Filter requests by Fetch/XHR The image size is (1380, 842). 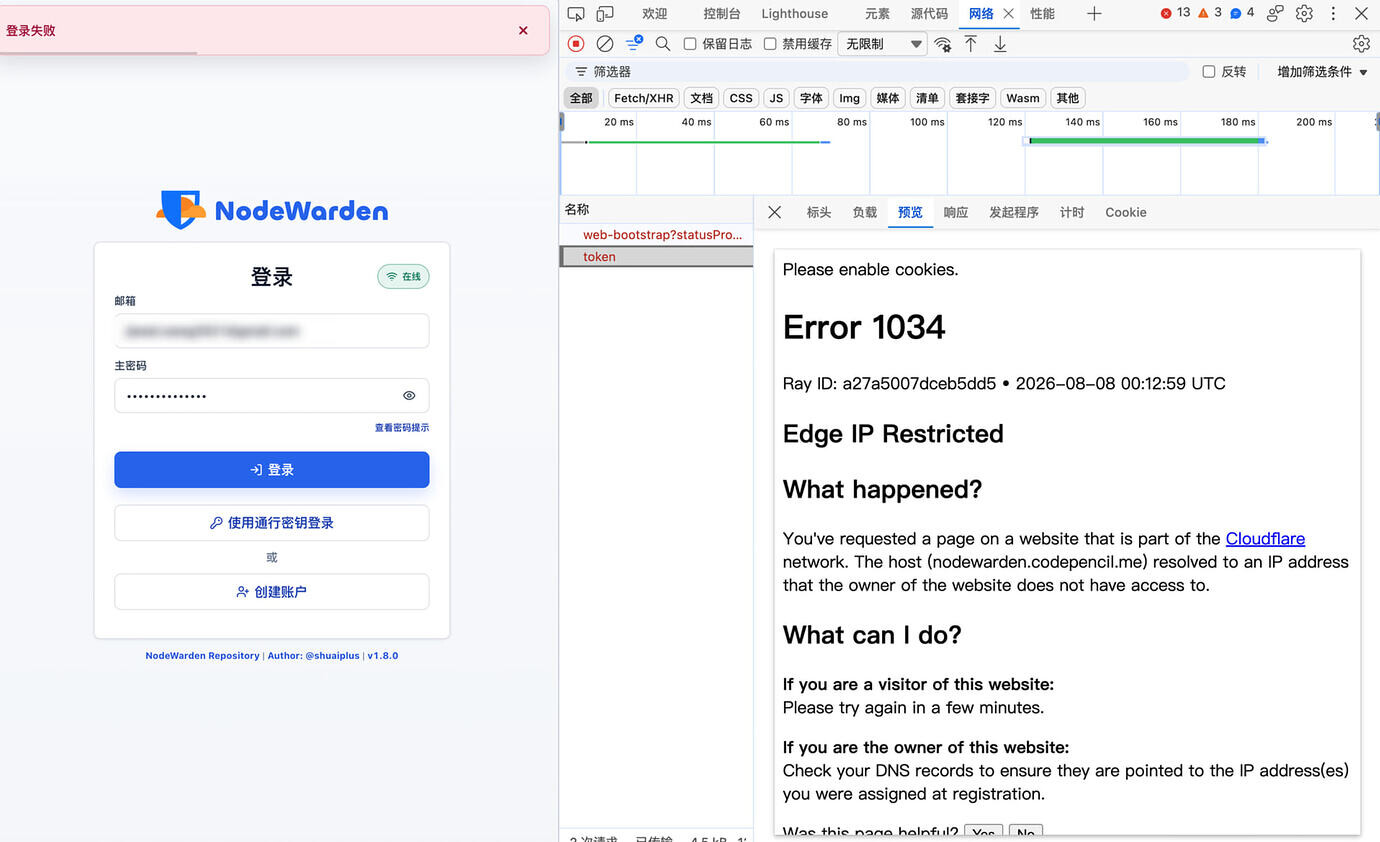click(644, 98)
